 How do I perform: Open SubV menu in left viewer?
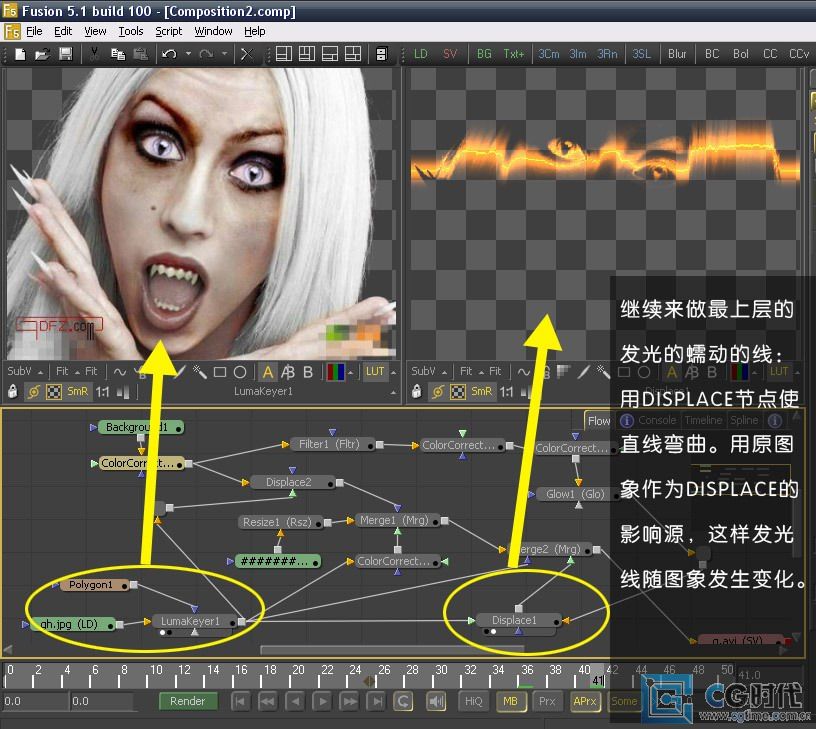click(25, 372)
